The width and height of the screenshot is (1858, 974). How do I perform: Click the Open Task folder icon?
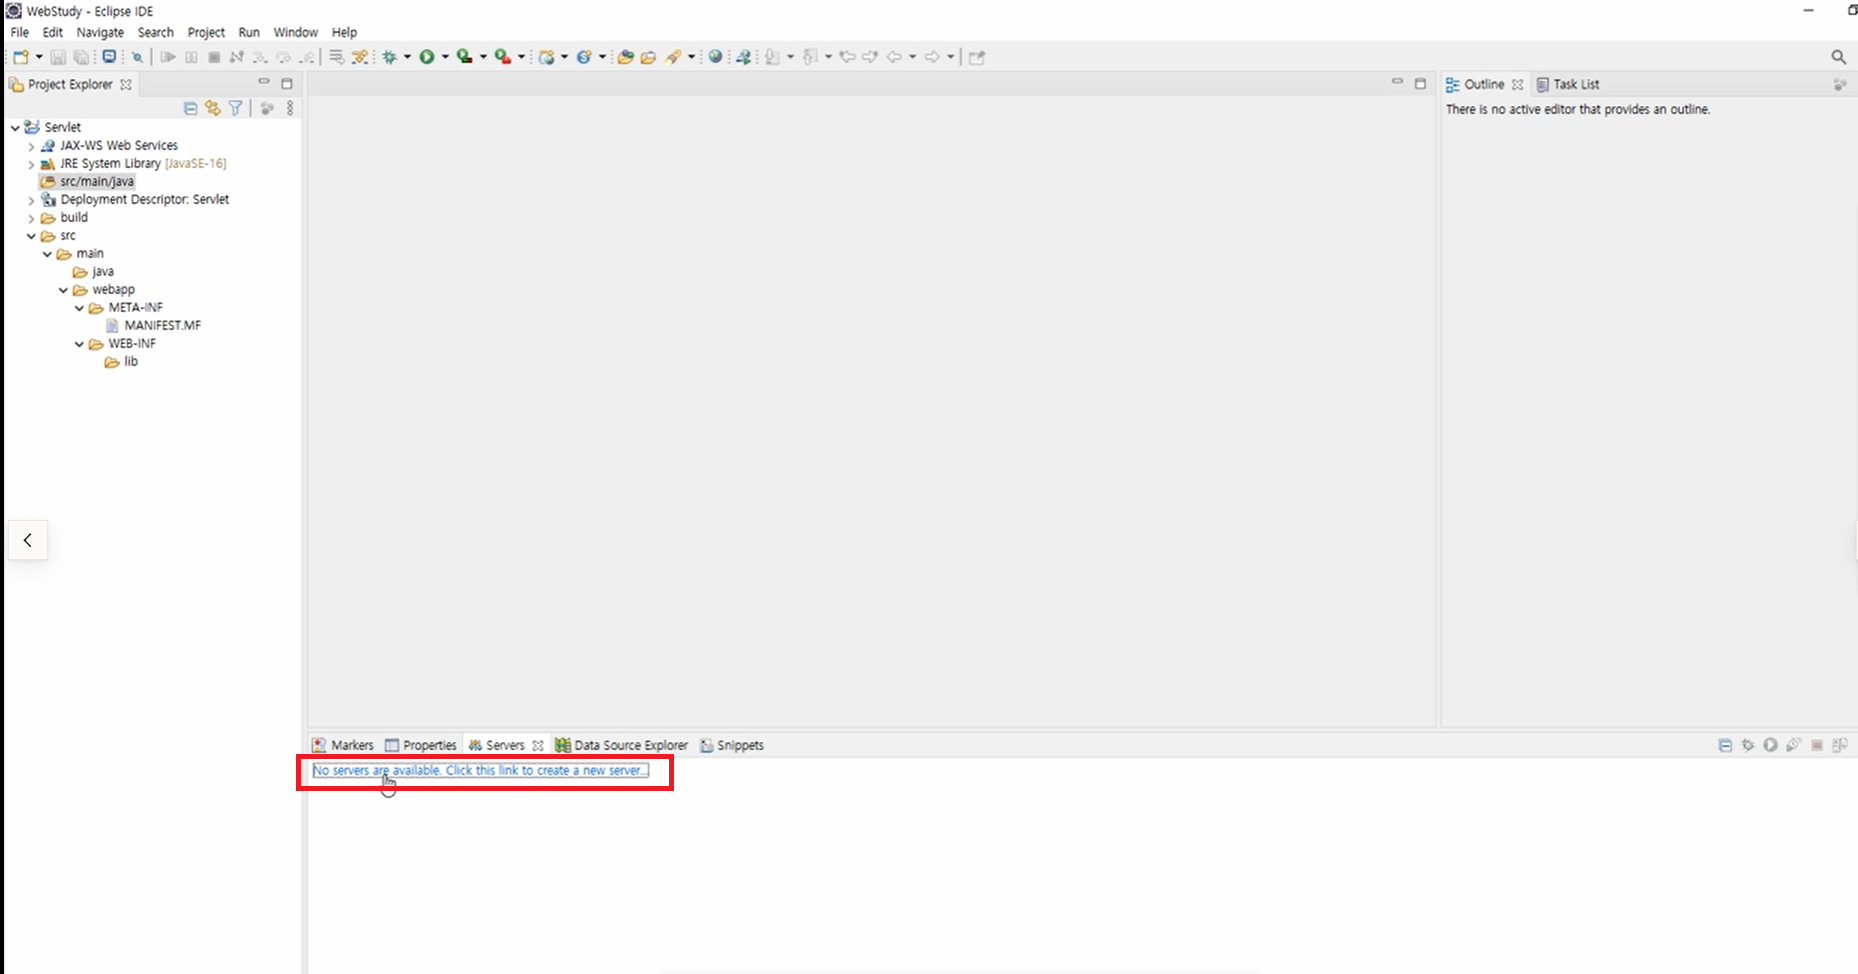[x=648, y=57]
